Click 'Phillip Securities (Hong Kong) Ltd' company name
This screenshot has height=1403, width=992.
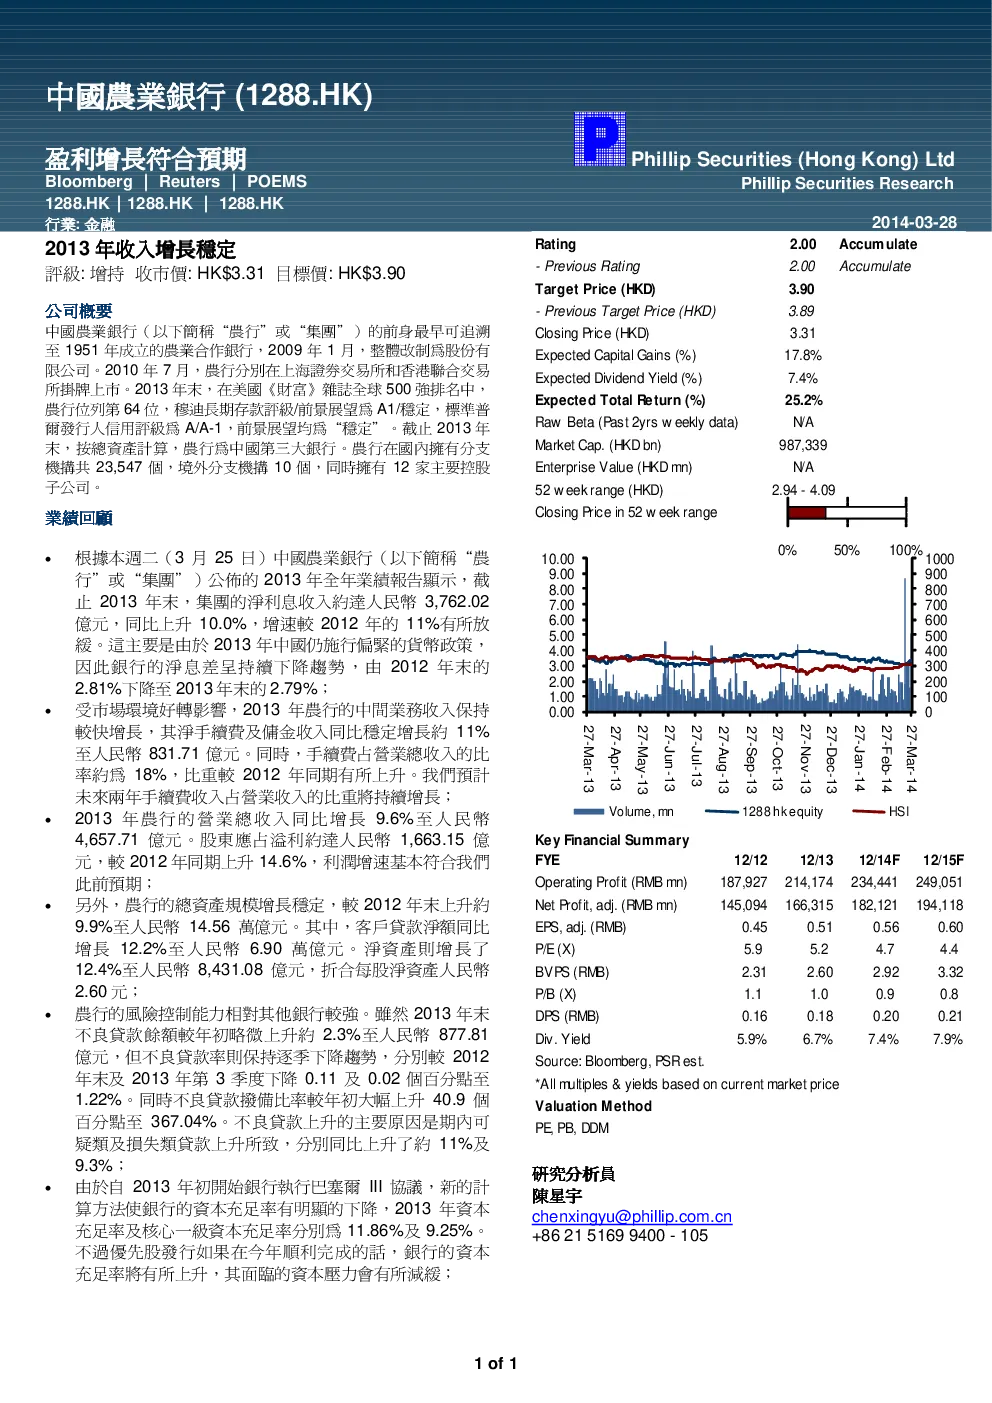pyautogui.click(x=793, y=159)
